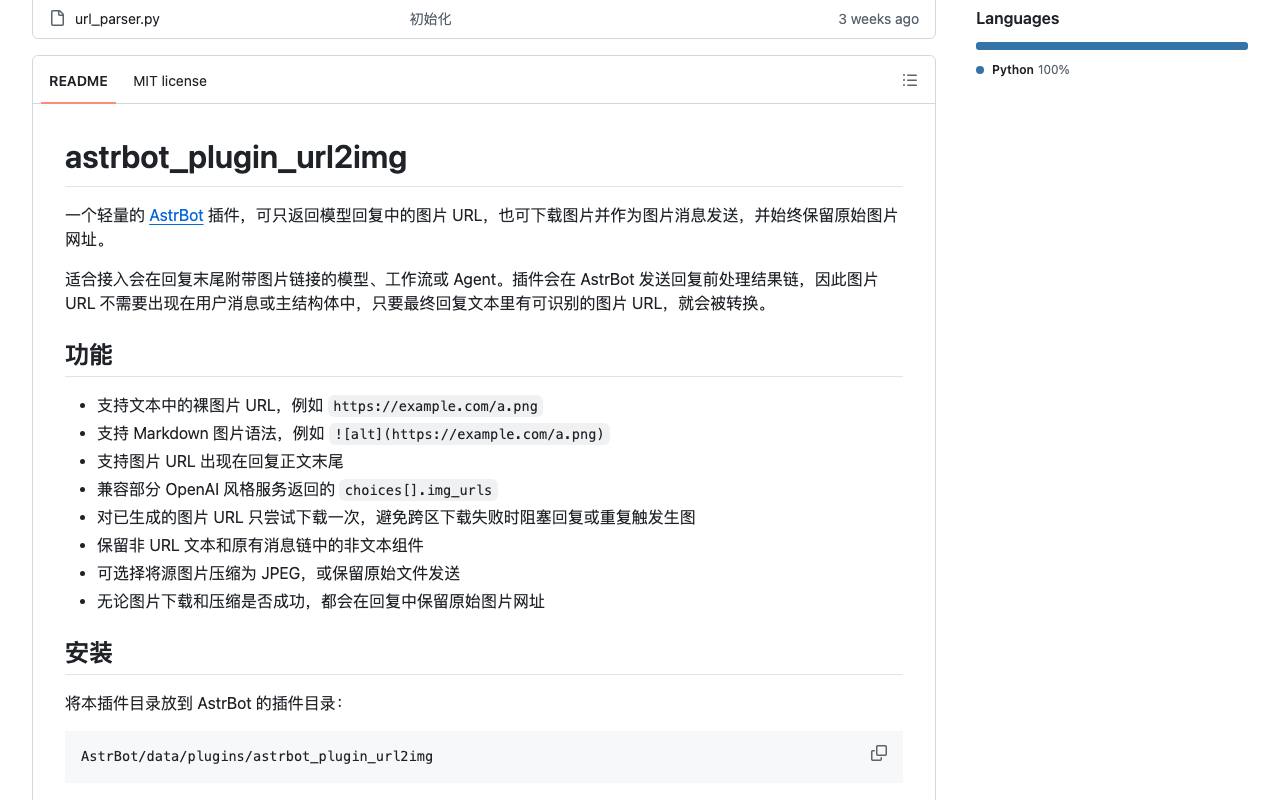Click the bullet "保留非 URL 文本和原有消息链中的非文本组件"

[260, 545]
